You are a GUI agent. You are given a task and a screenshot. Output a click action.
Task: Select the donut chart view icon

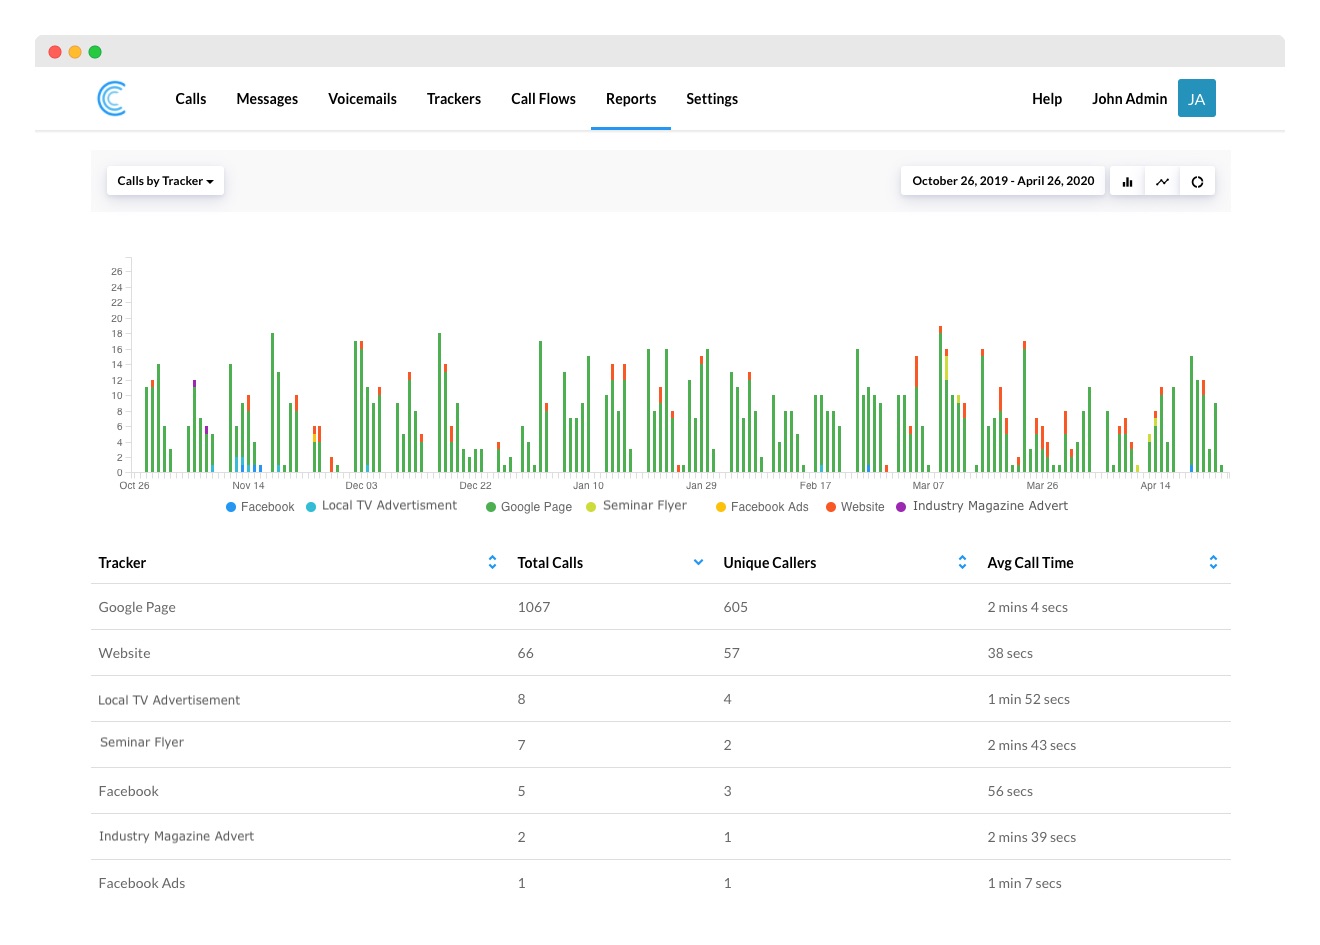click(x=1197, y=182)
